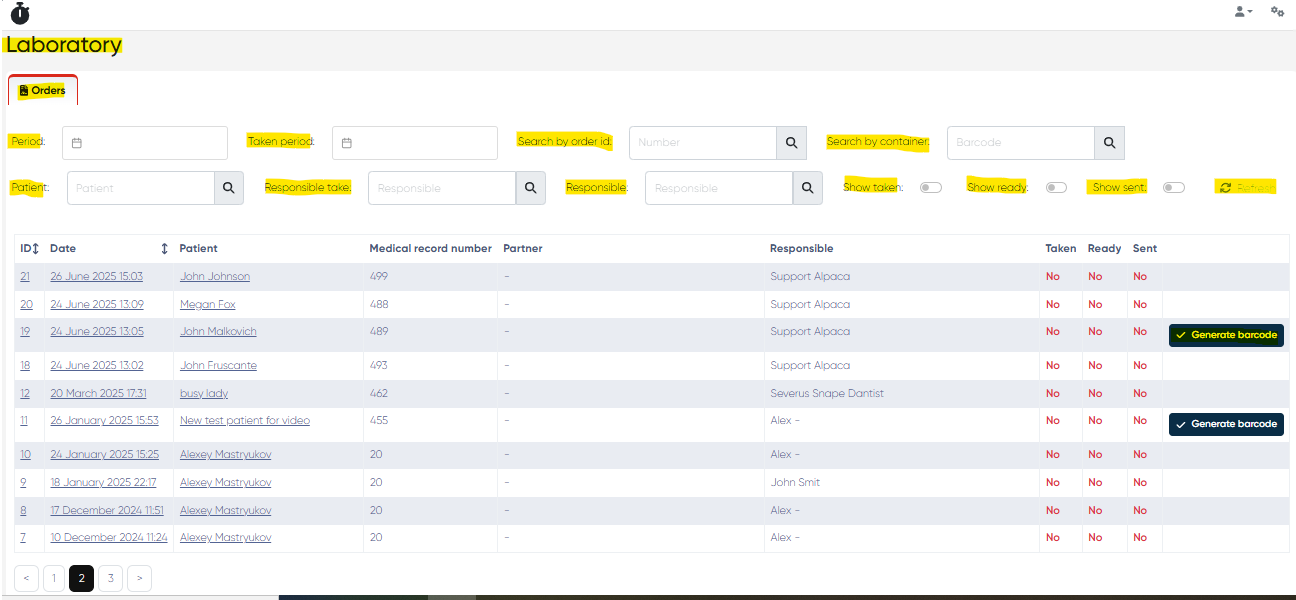Sort the table by Date column

(x=164, y=248)
